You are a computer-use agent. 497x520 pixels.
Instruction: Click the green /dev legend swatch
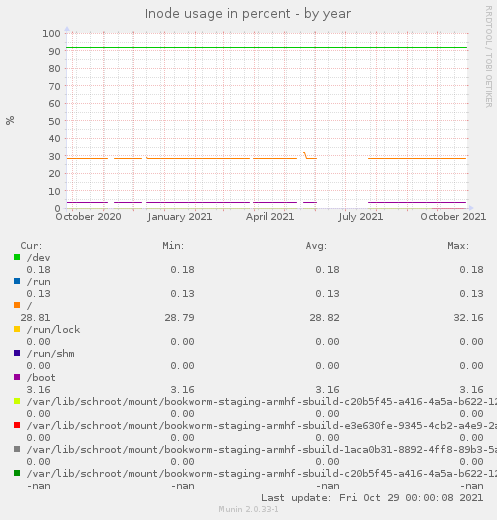click(x=17, y=257)
